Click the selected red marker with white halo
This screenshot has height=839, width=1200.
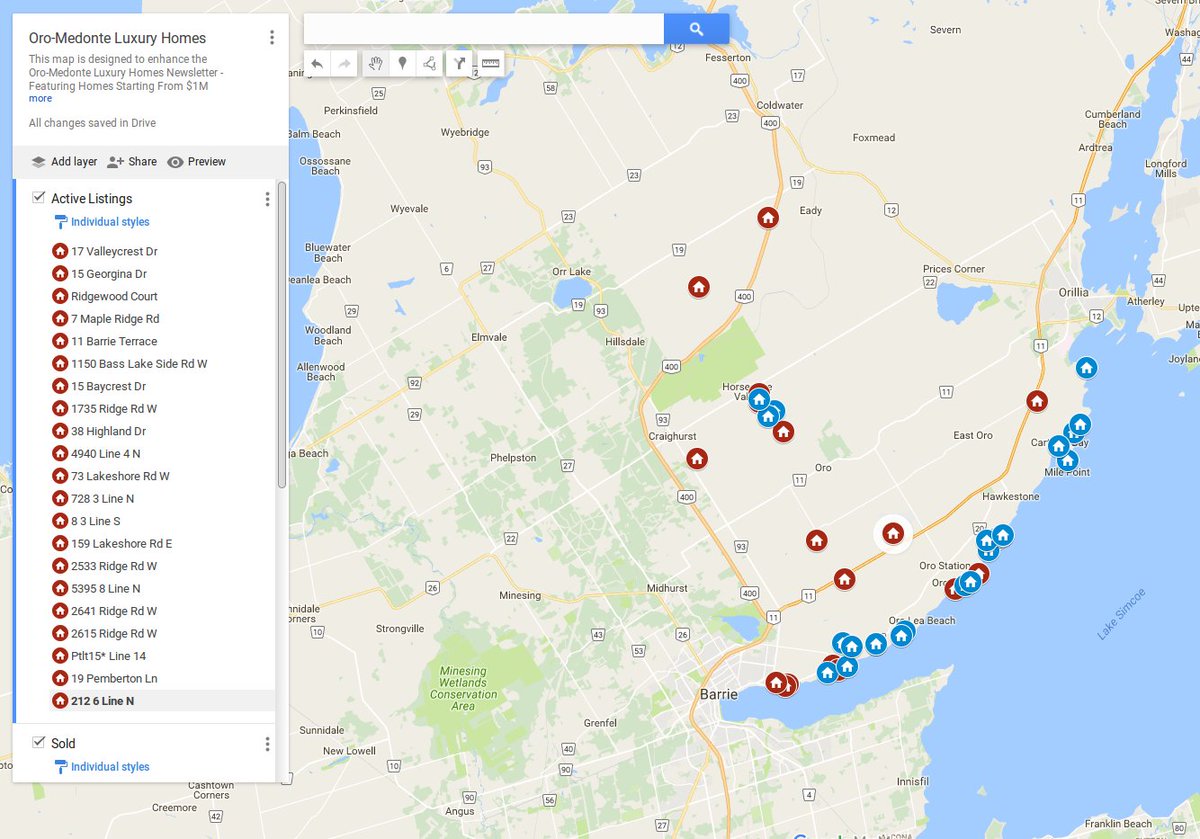coord(893,534)
